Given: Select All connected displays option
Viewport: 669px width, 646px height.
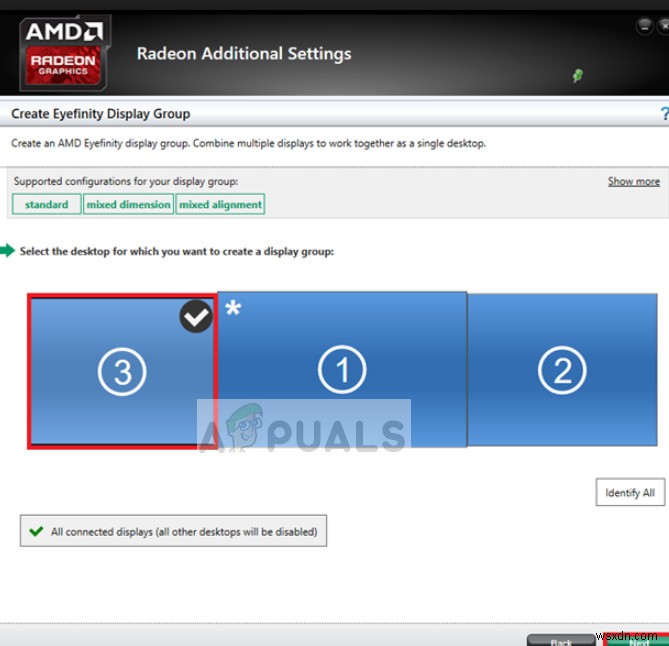Looking at the screenshot, I should coord(173,531).
